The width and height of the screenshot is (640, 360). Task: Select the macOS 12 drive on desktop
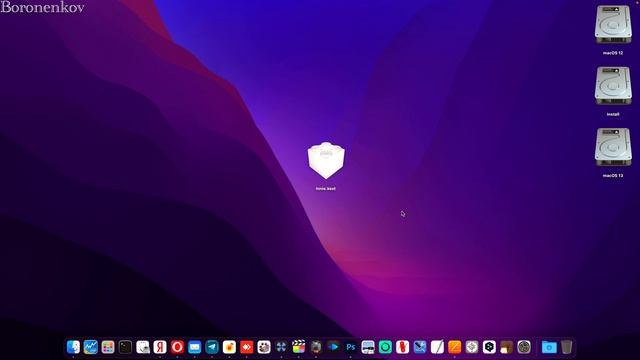pos(613,25)
